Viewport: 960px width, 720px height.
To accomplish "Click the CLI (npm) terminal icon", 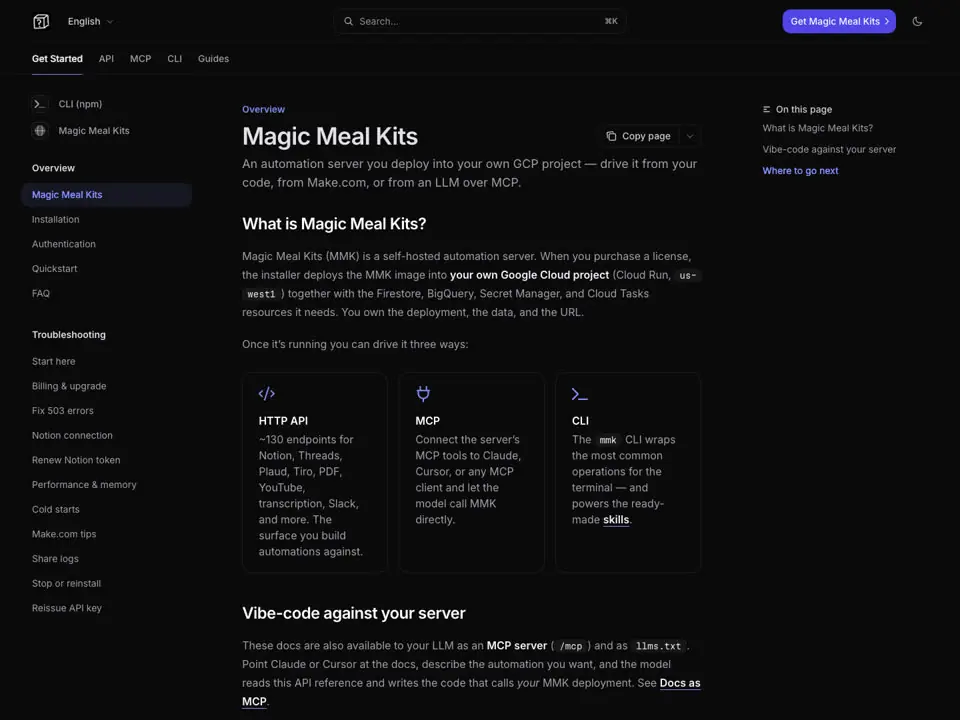I will (40, 104).
